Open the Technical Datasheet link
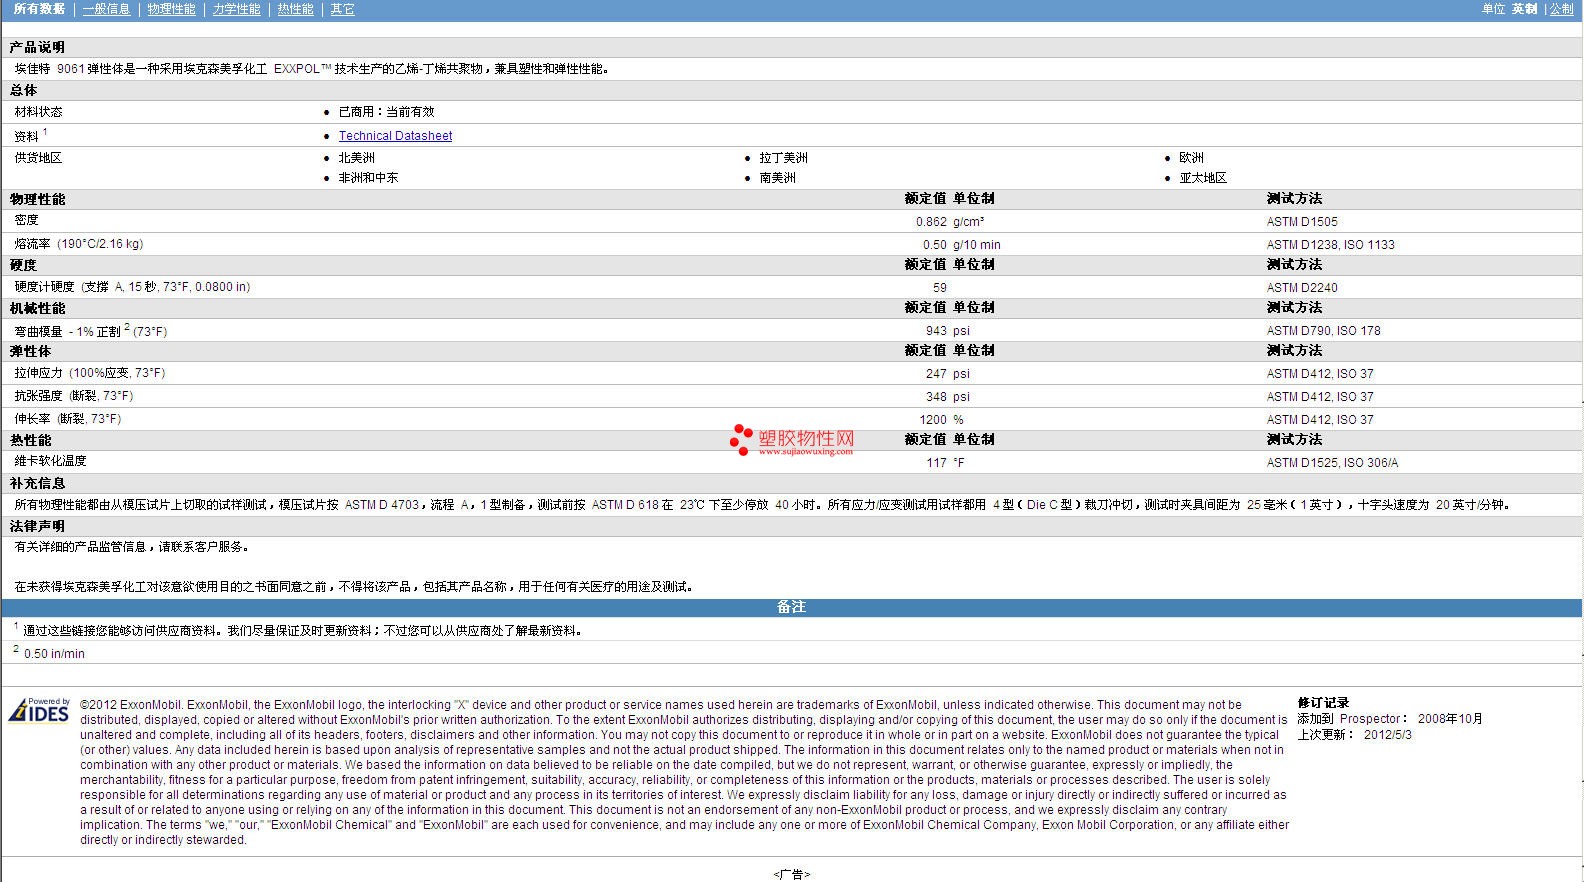Screen dimensions: 1584x882 point(395,136)
